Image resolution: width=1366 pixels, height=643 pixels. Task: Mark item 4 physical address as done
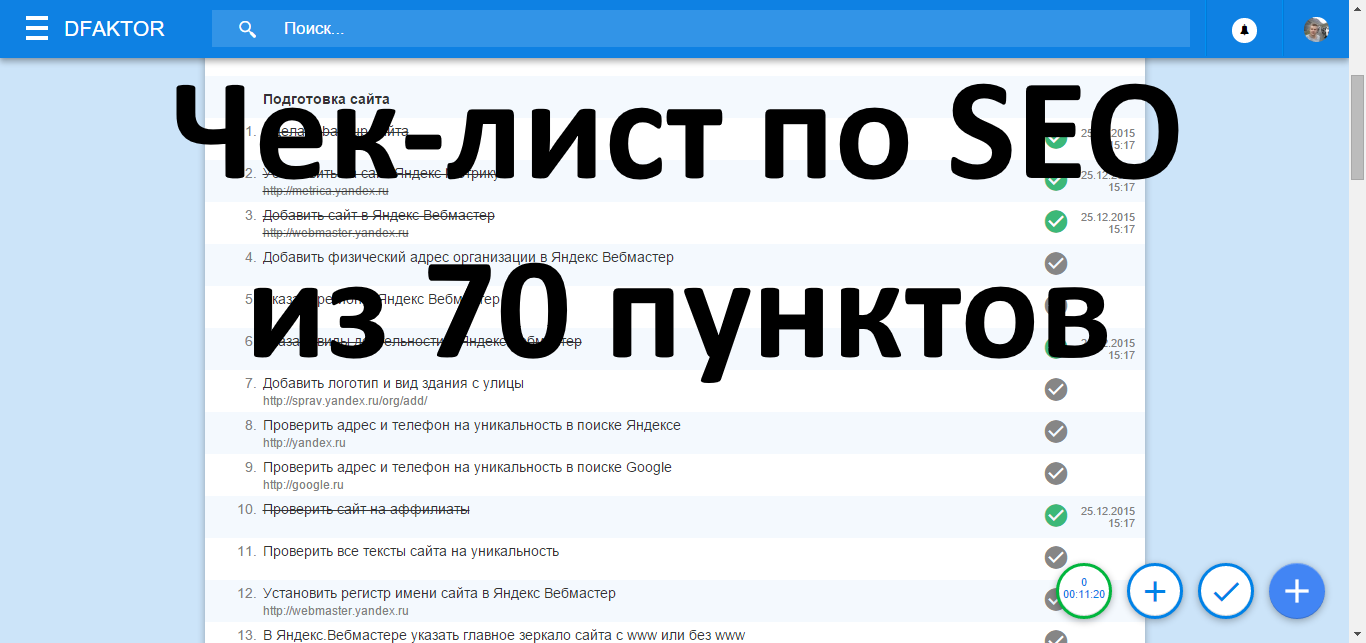(x=1056, y=263)
